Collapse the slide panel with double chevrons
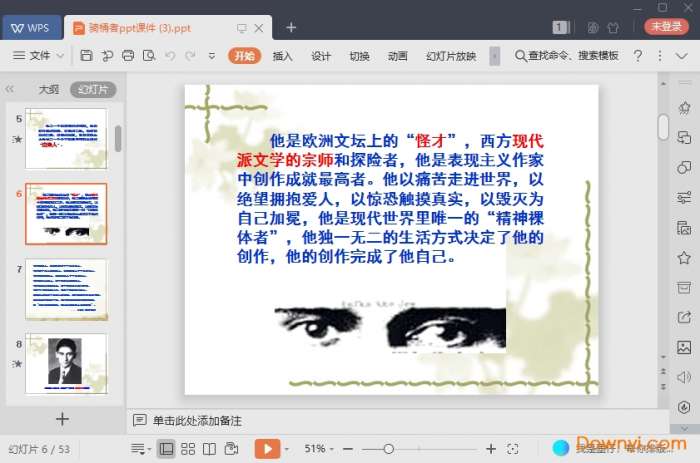The width and height of the screenshot is (700, 463). tap(9, 89)
